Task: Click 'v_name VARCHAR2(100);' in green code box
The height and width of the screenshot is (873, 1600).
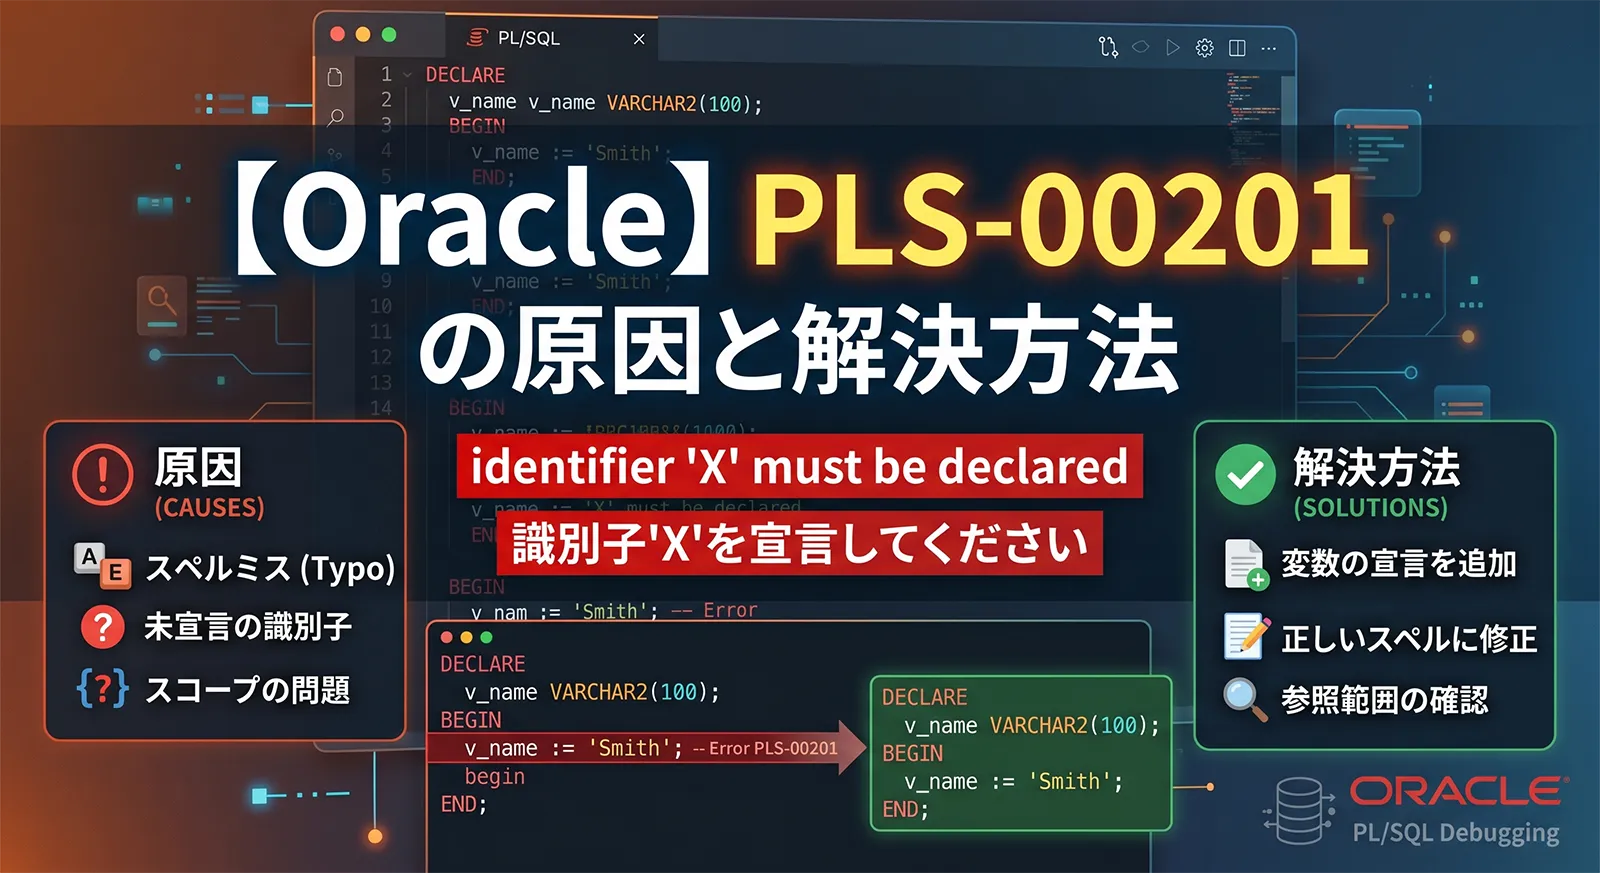Action: pyautogui.click(x=1032, y=726)
